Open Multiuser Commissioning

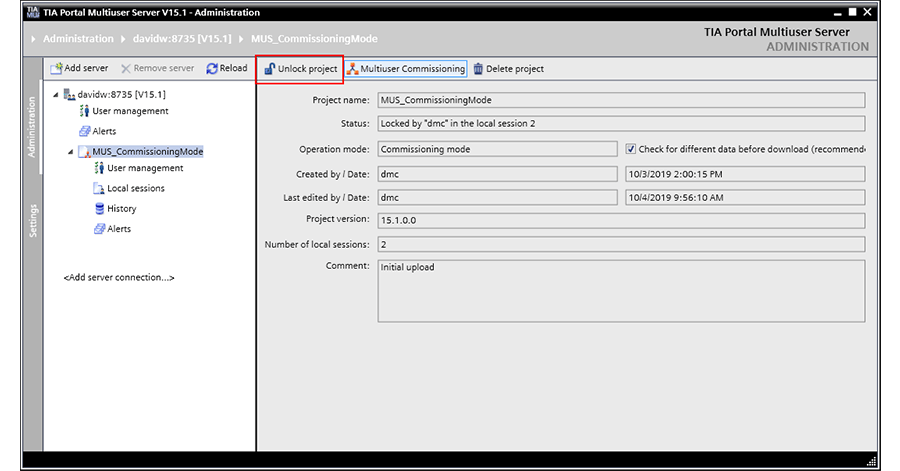point(406,69)
